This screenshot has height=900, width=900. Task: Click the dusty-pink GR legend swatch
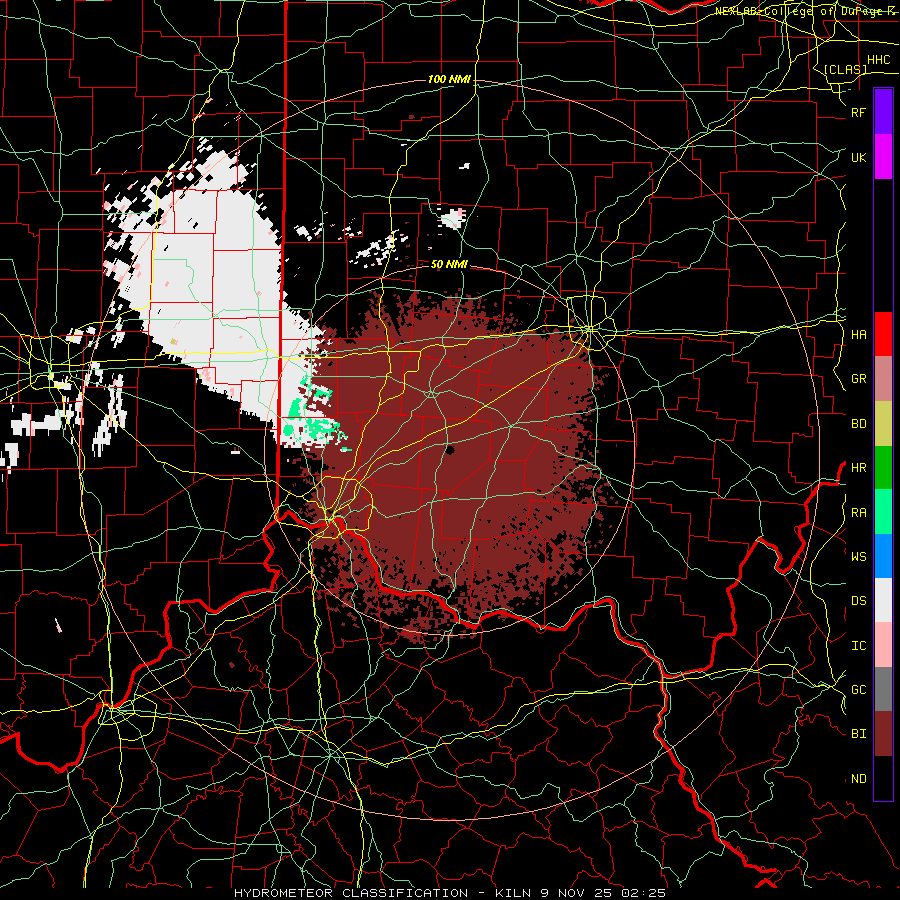pos(883,379)
